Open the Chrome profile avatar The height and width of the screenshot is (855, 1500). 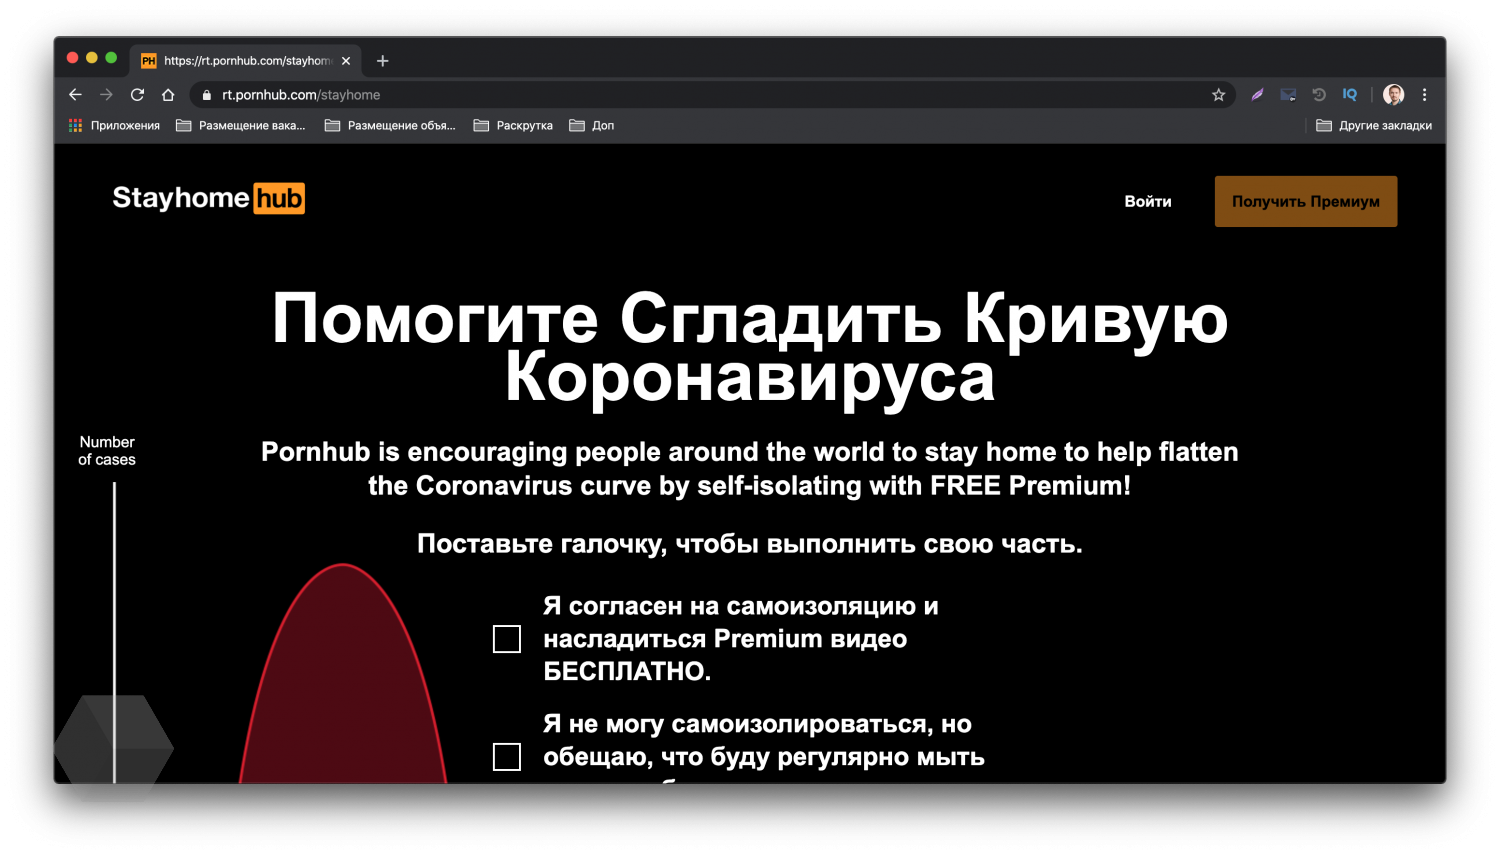point(1393,95)
